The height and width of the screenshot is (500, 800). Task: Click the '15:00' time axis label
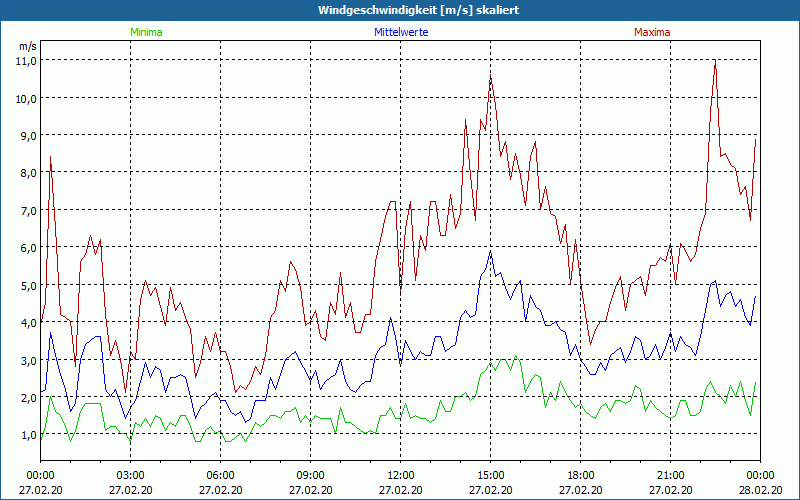[491, 476]
